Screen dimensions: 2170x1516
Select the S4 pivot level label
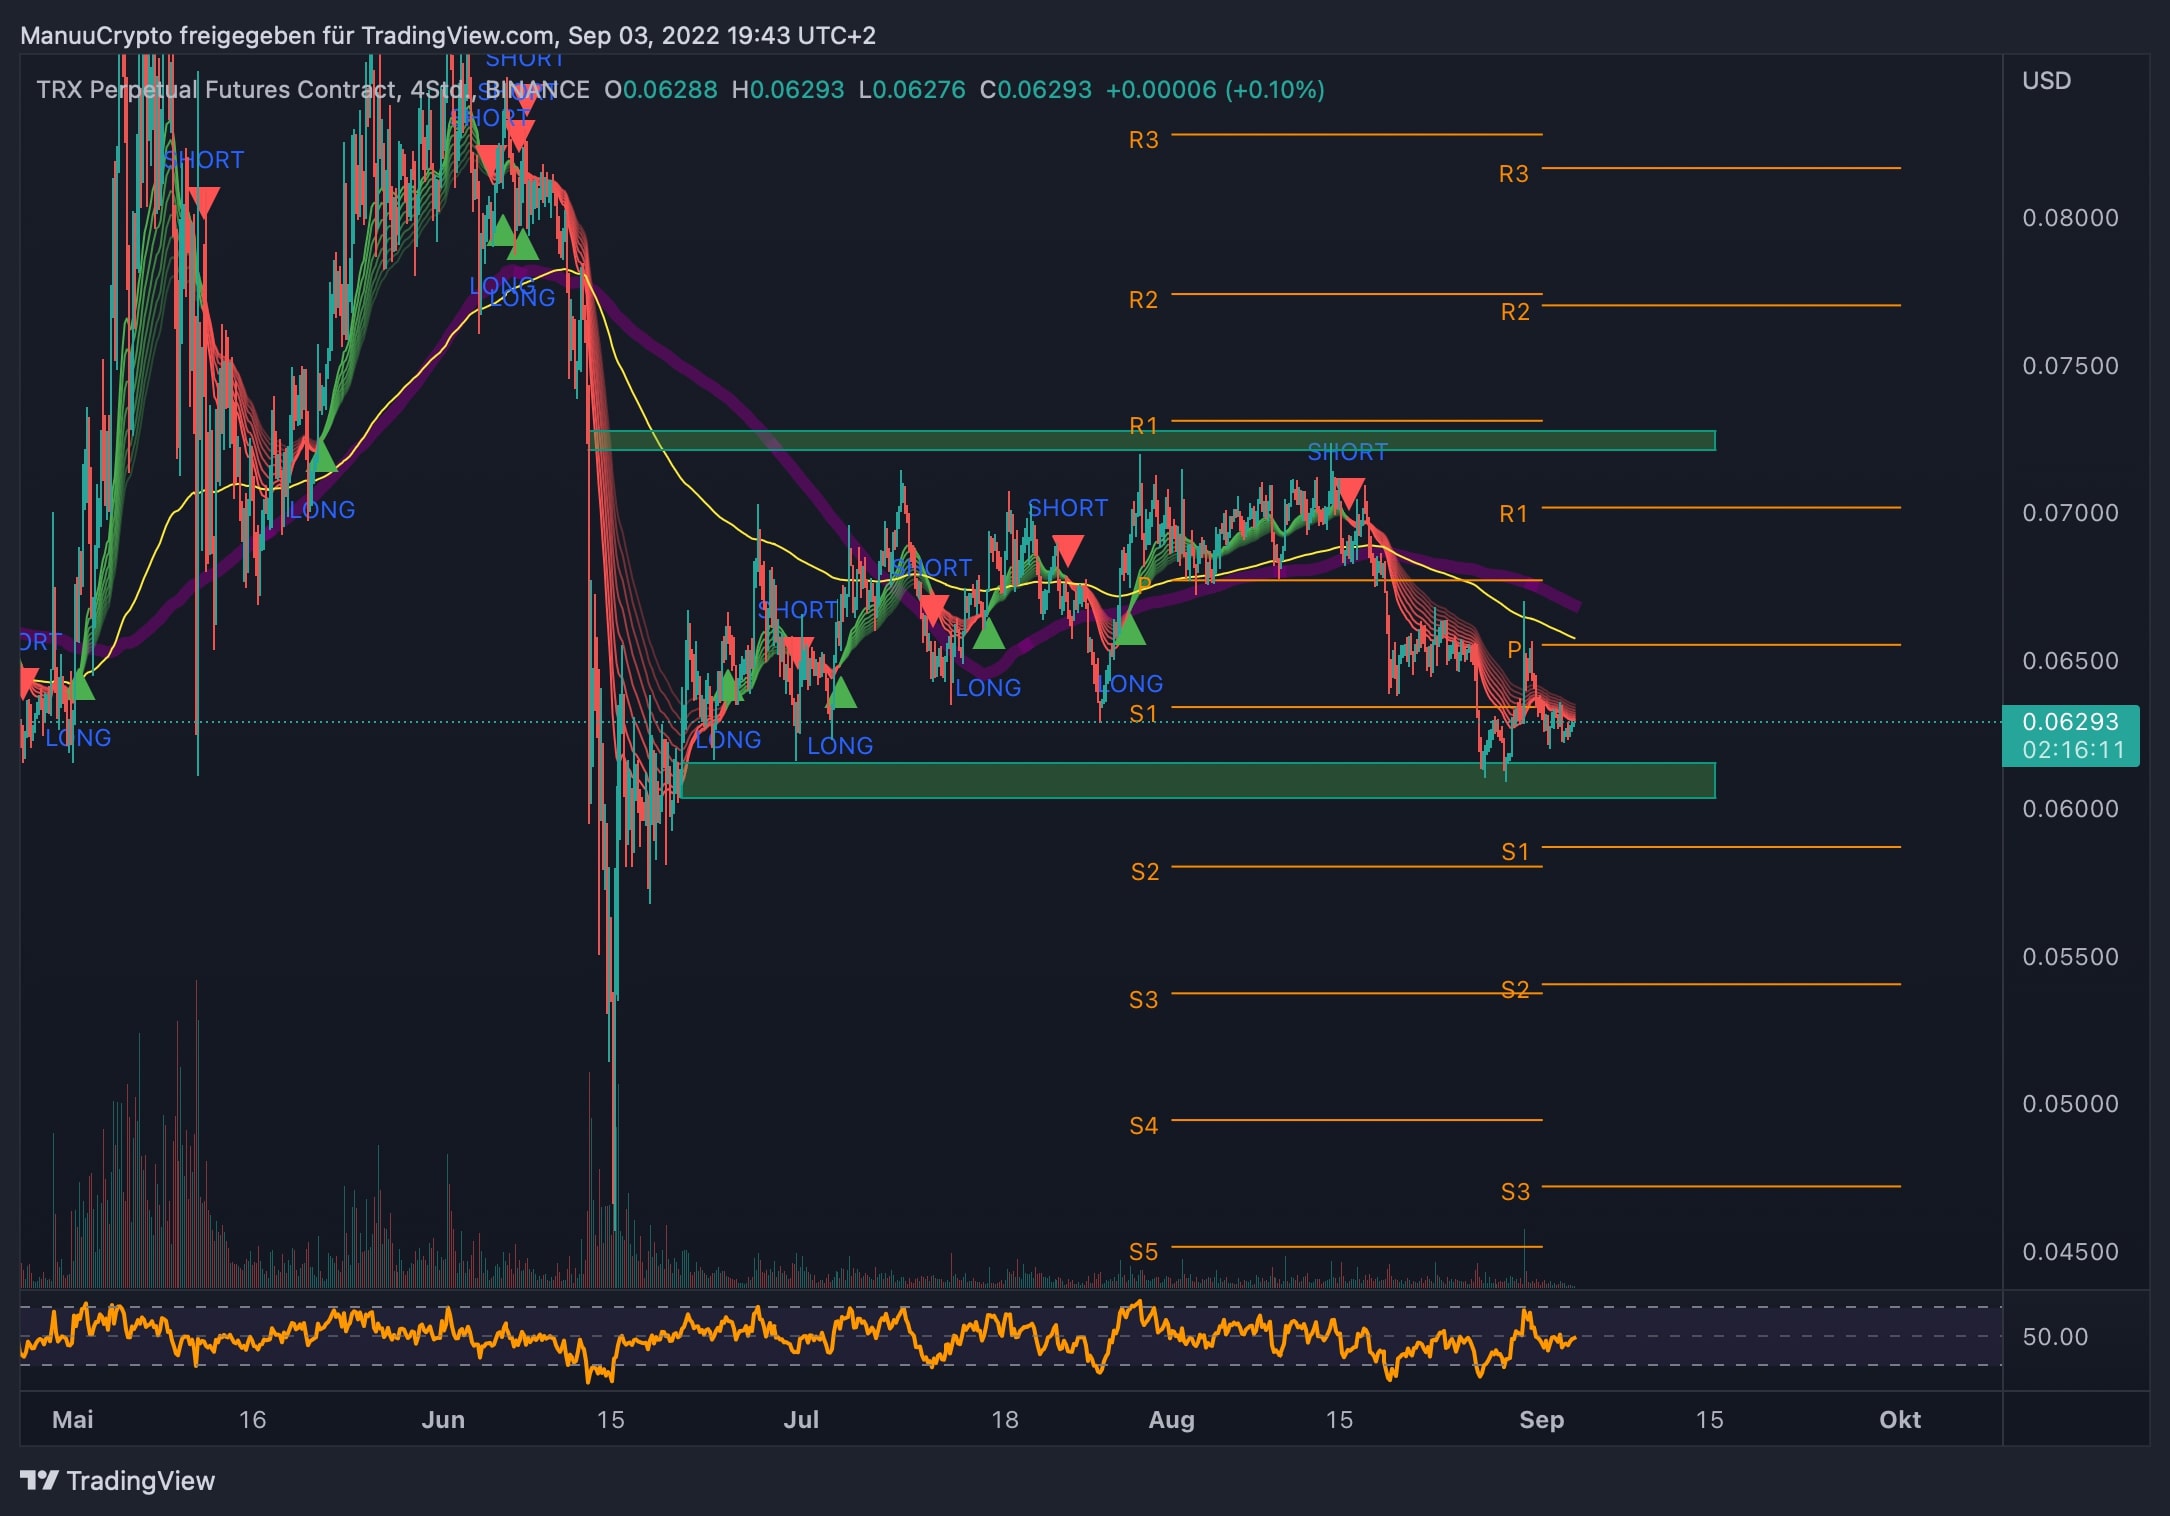1143,1125
